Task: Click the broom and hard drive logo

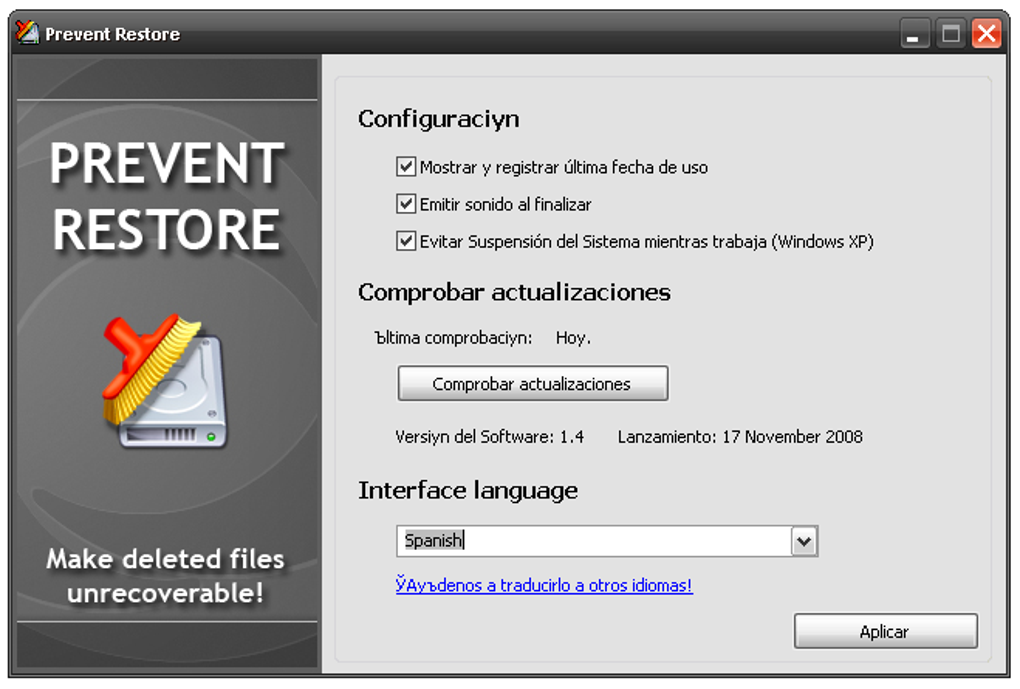Action: pyautogui.click(x=165, y=381)
